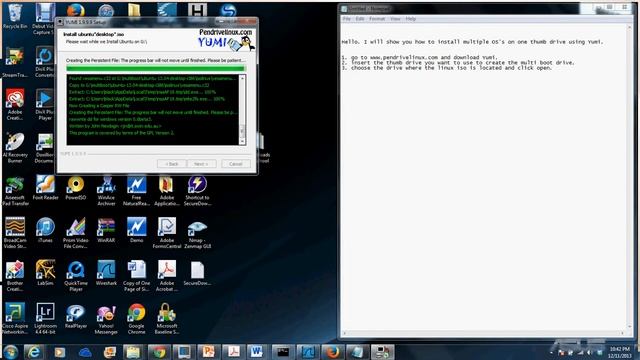Image resolution: width=640 pixels, height=360 pixels.
Task: Open PowerPoint from the taskbar
Action: [208, 352]
